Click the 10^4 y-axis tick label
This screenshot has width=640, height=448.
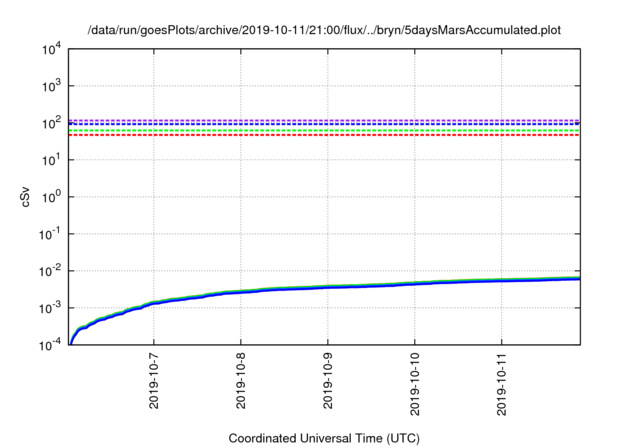tap(52, 50)
